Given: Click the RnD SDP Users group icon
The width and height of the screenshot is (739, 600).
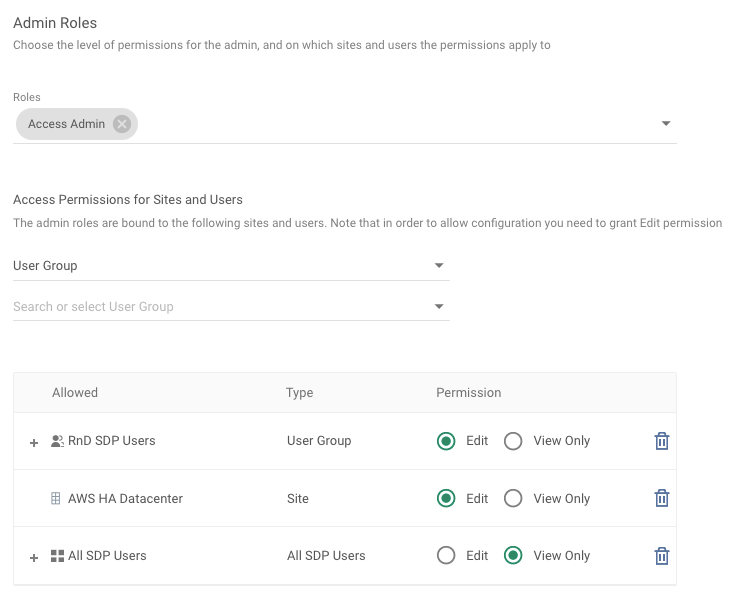Looking at the screenshot, I should (57, 441).
